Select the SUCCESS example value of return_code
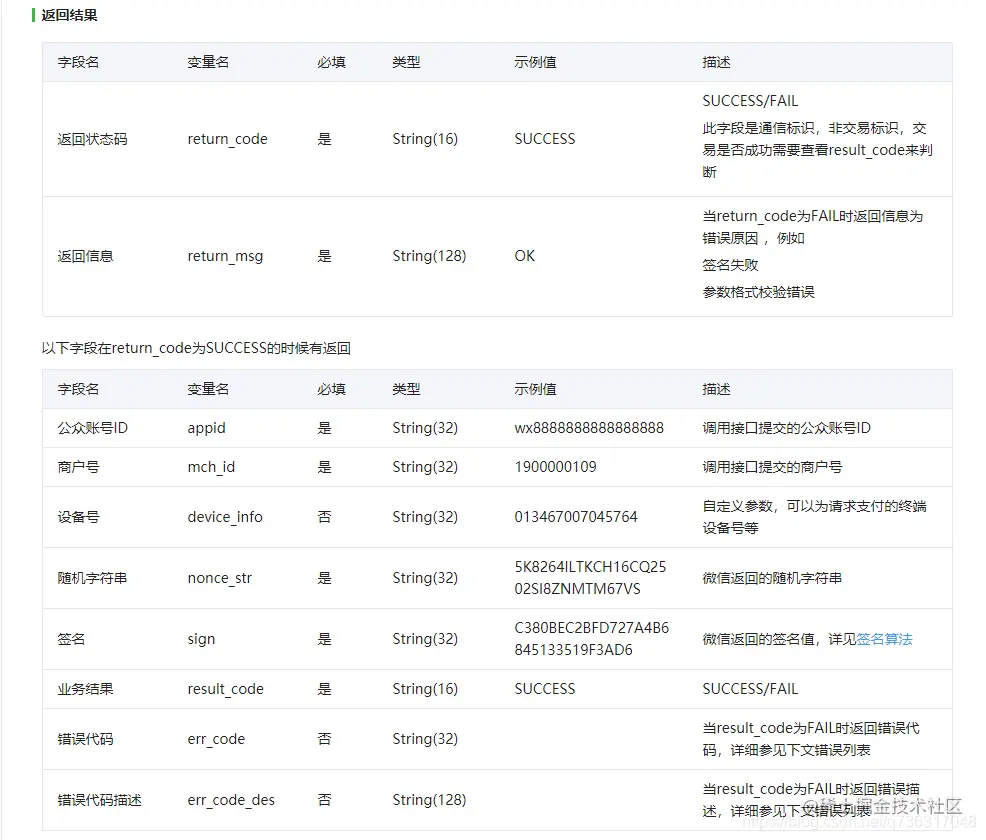Viewport: 986px width, 840px height. 544,139
